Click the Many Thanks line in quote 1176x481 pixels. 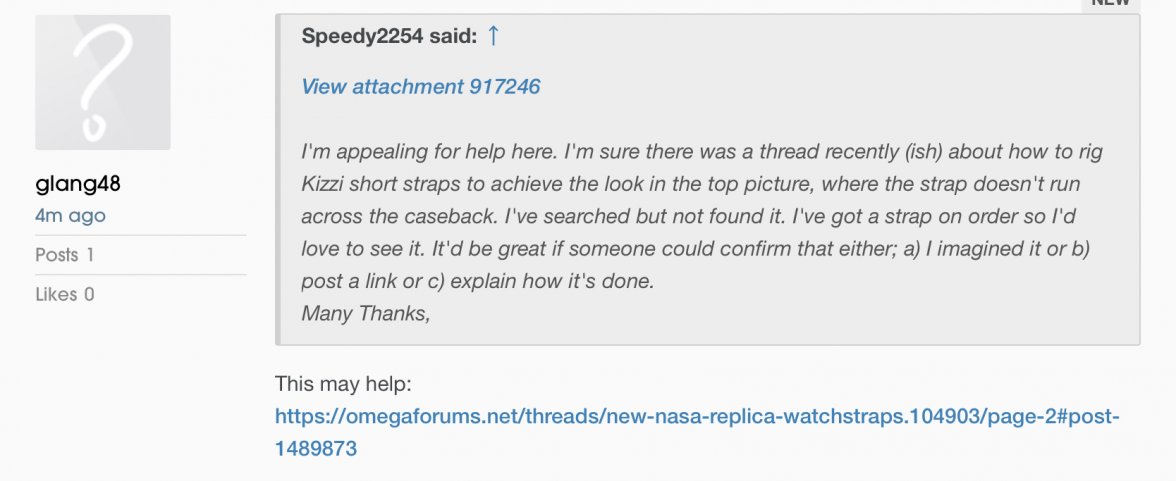tap(365, 314)
